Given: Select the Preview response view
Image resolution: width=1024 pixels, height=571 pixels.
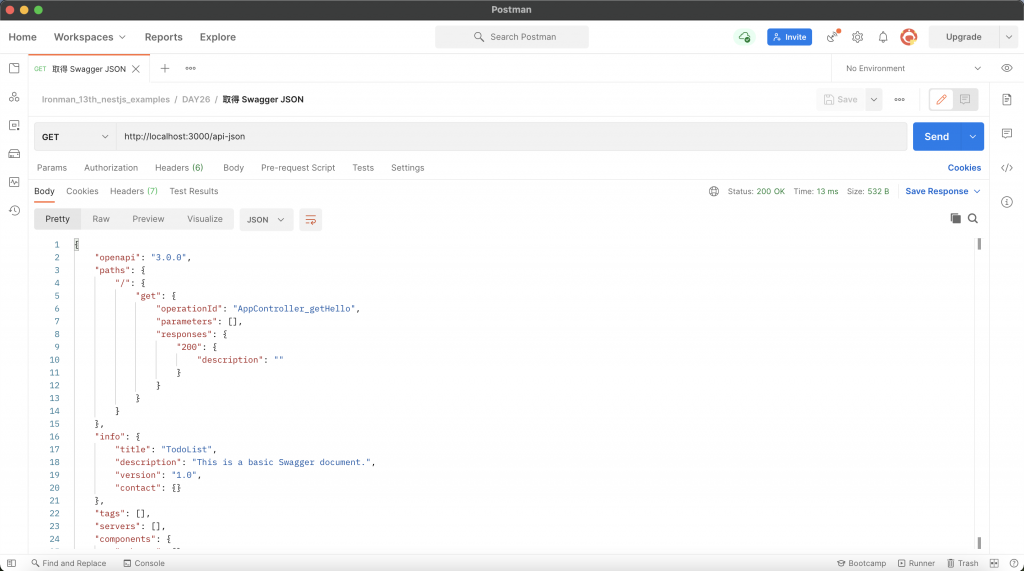Looking at the screenshot, I should [148, 219].
